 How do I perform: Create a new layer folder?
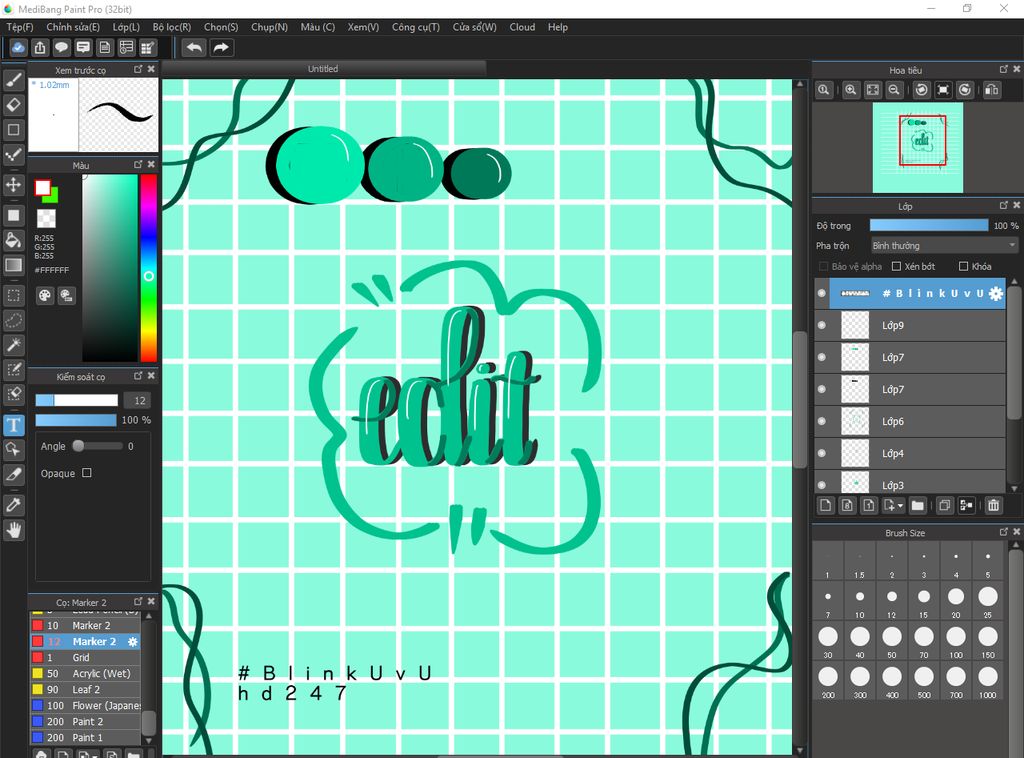(918, 505)
